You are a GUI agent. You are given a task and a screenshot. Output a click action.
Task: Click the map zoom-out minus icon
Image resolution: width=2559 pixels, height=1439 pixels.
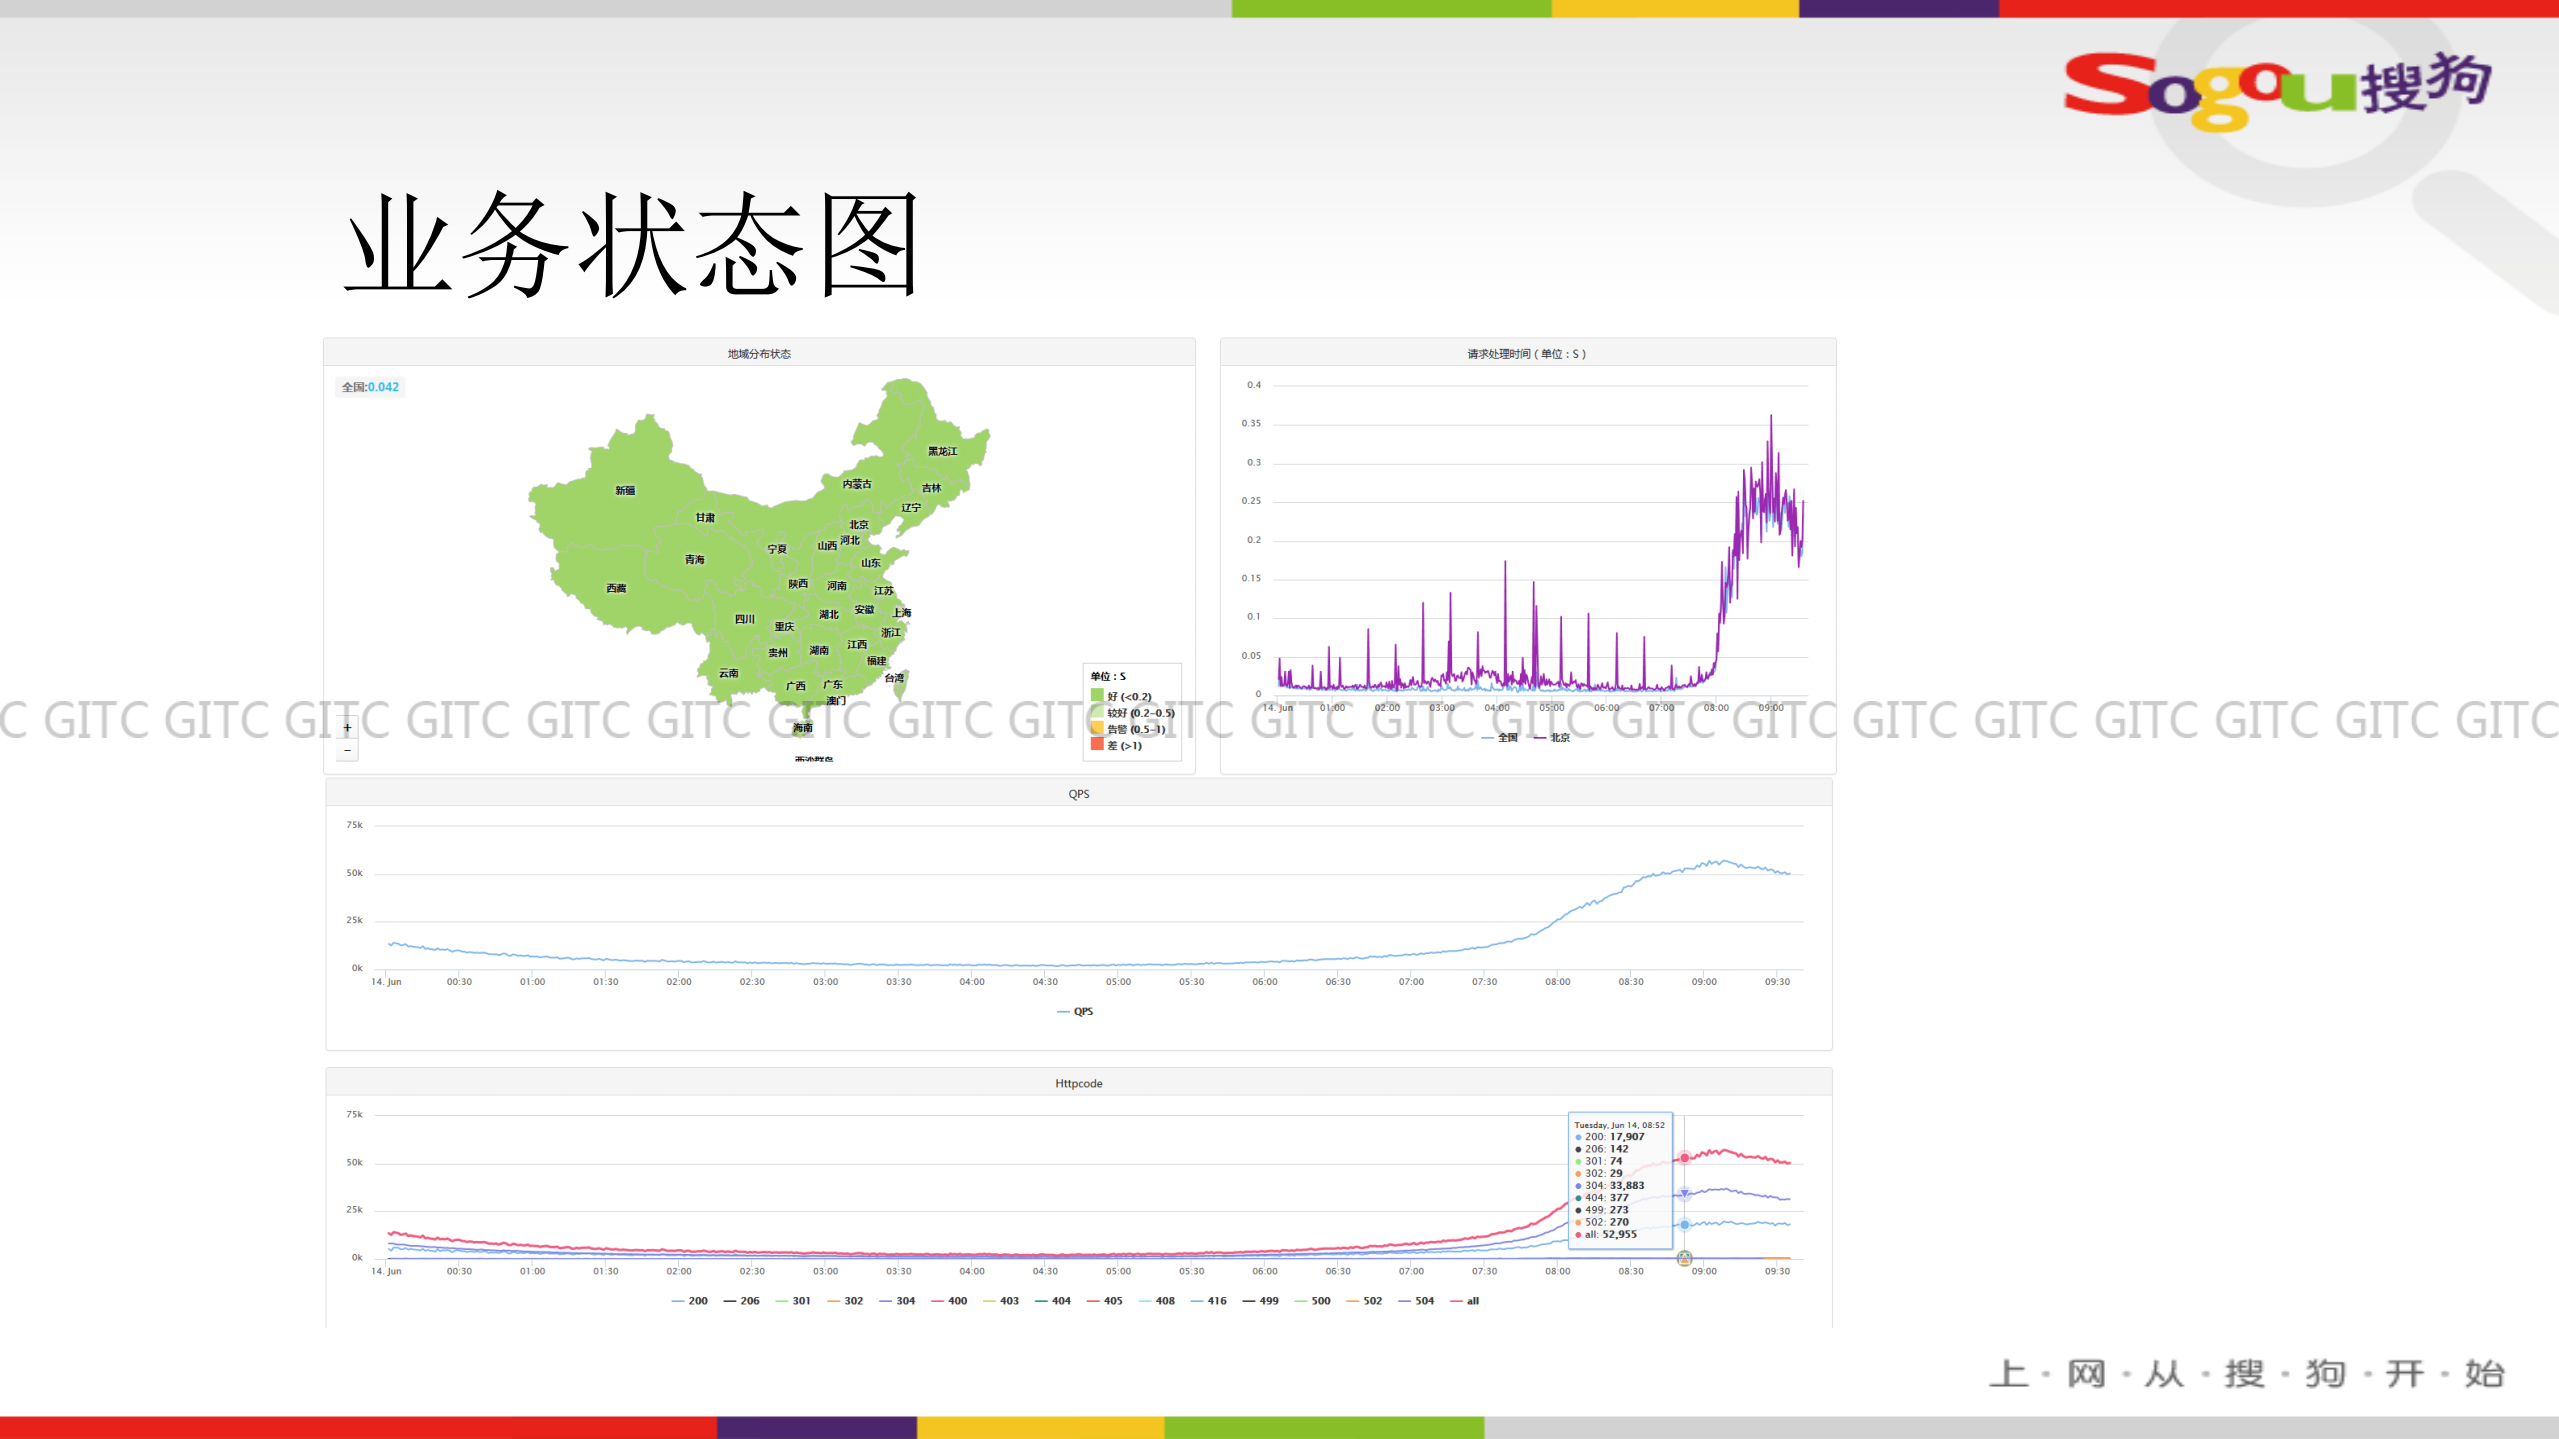point(346,749)
